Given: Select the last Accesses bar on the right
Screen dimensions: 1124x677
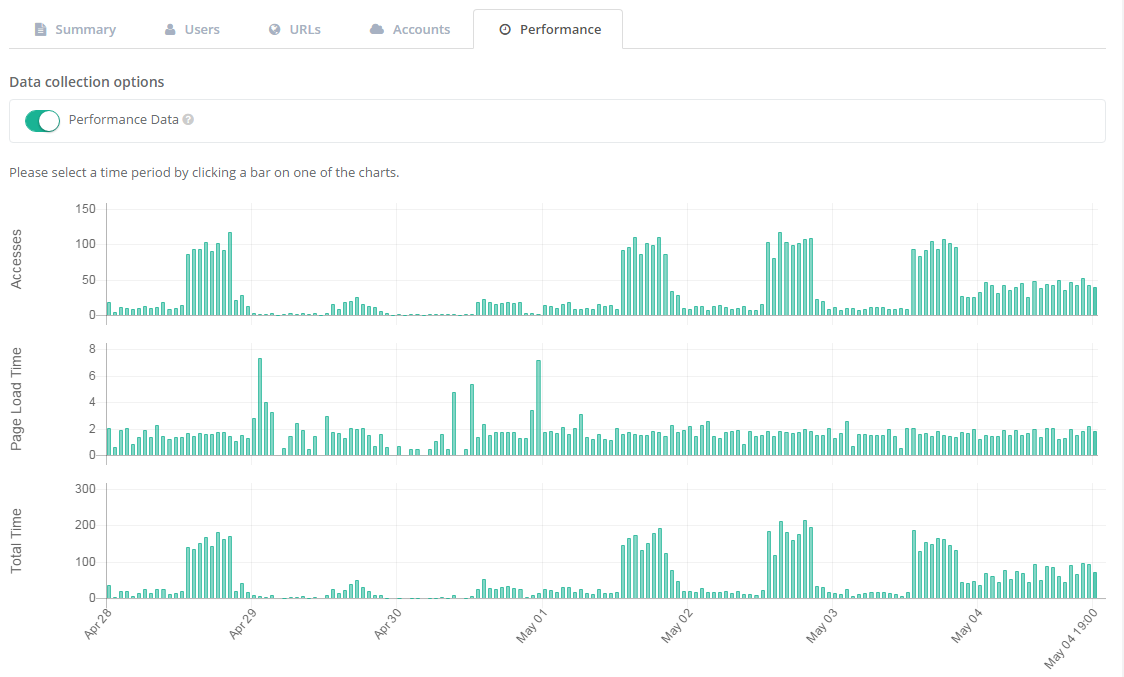Looking at the screenshot, I should [x=1095, y=302].
